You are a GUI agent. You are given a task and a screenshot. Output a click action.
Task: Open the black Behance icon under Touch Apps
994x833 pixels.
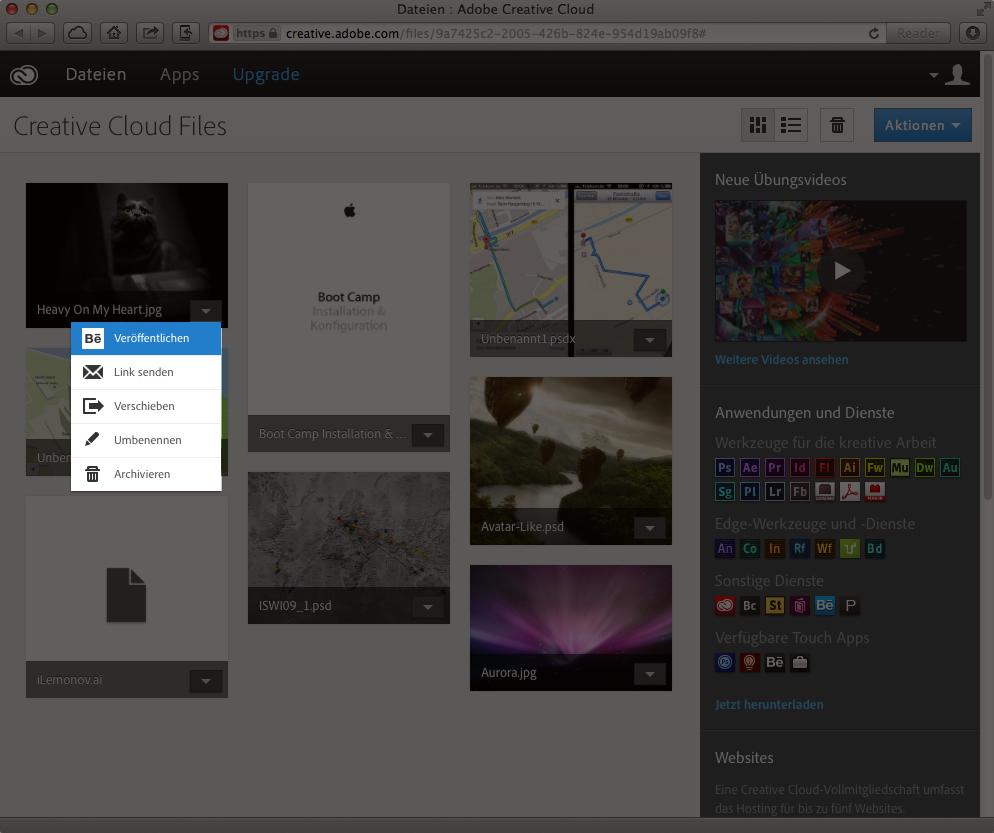pos(775,662)
